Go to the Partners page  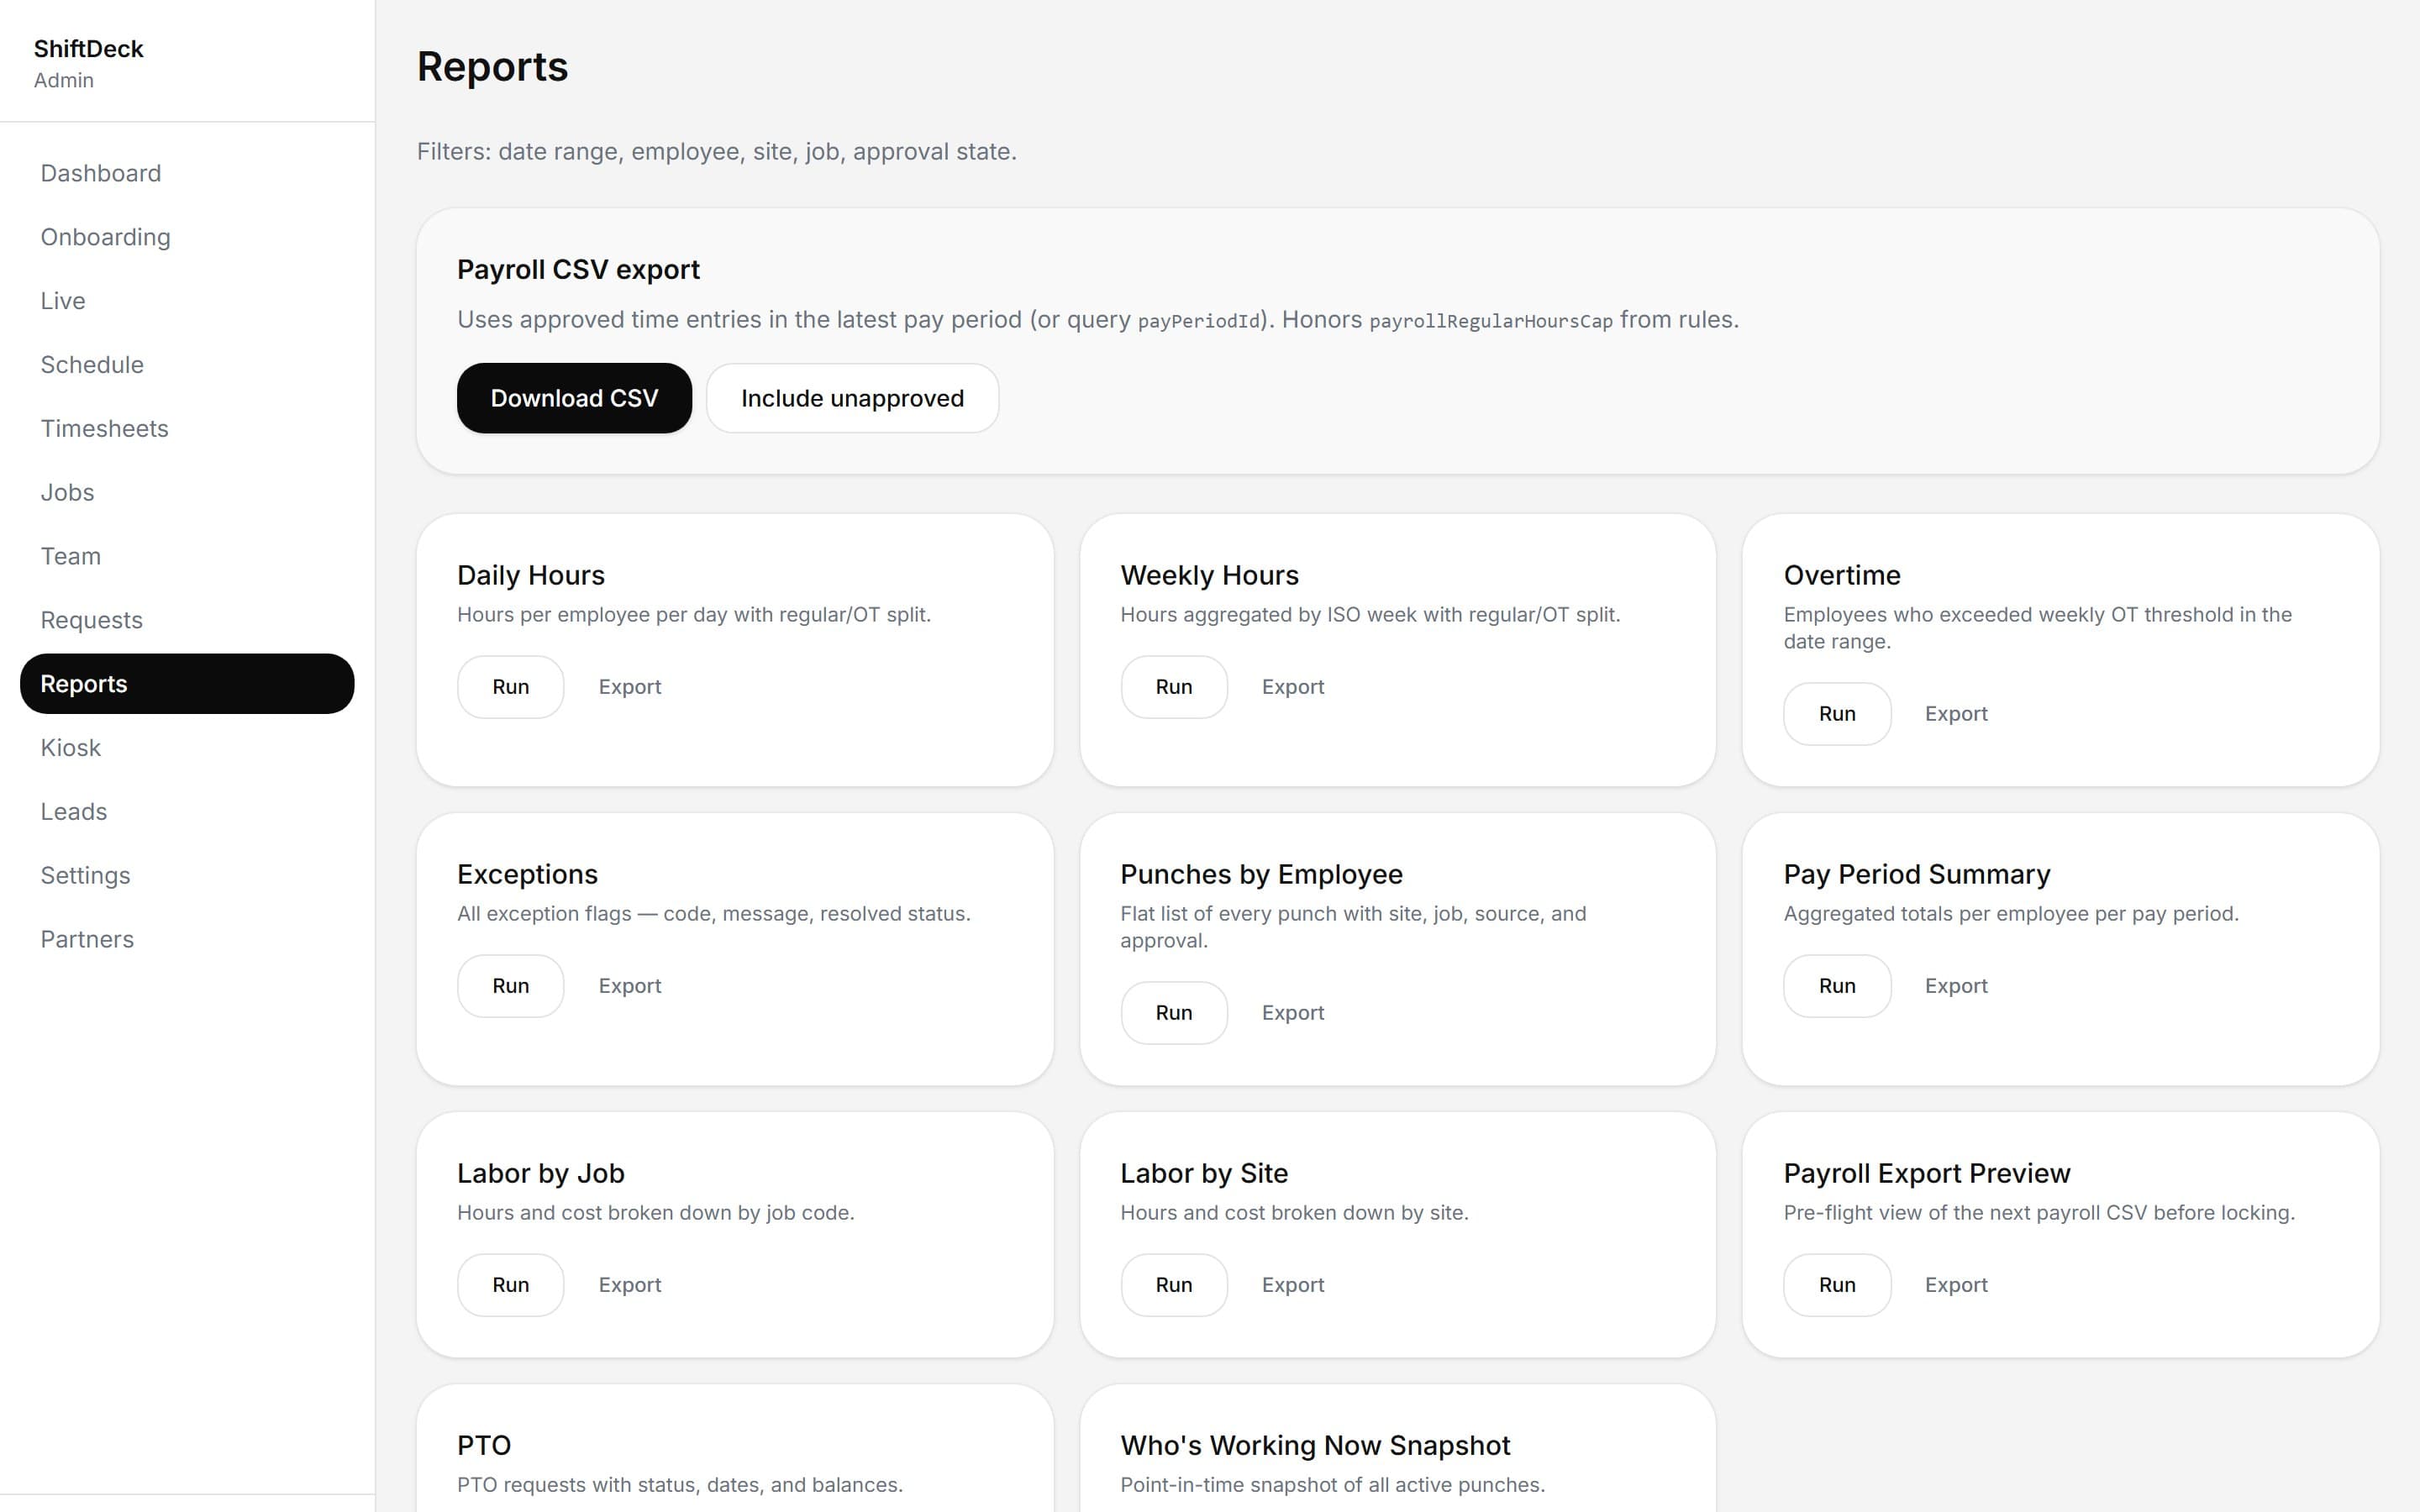coord(187,940)
